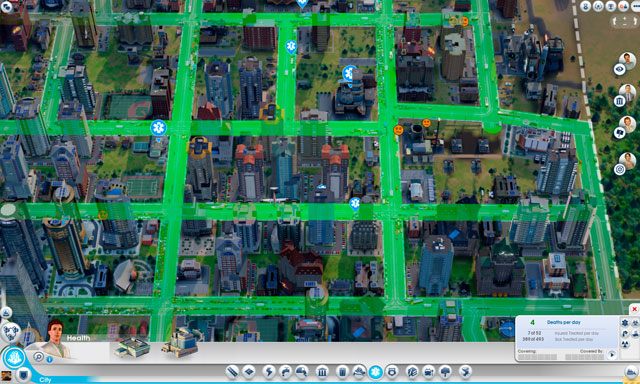Click the orange face icon at top-right block

(464, 21)
